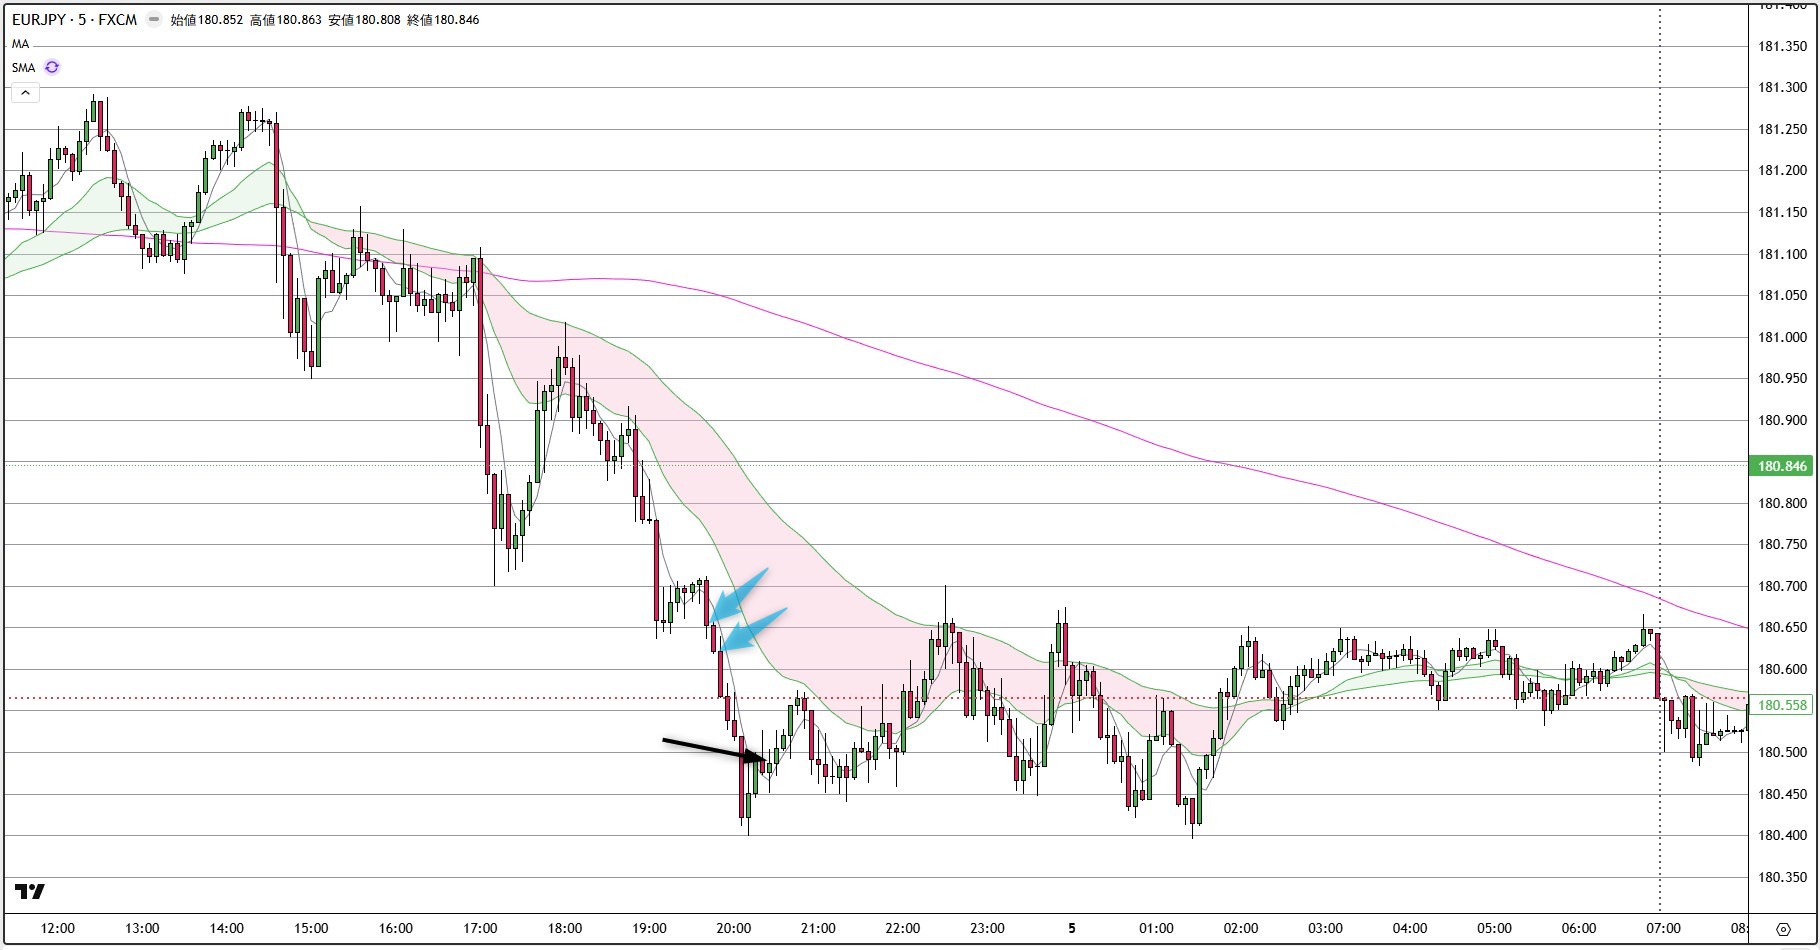Click the purple sync icon next to SMA

51,67
